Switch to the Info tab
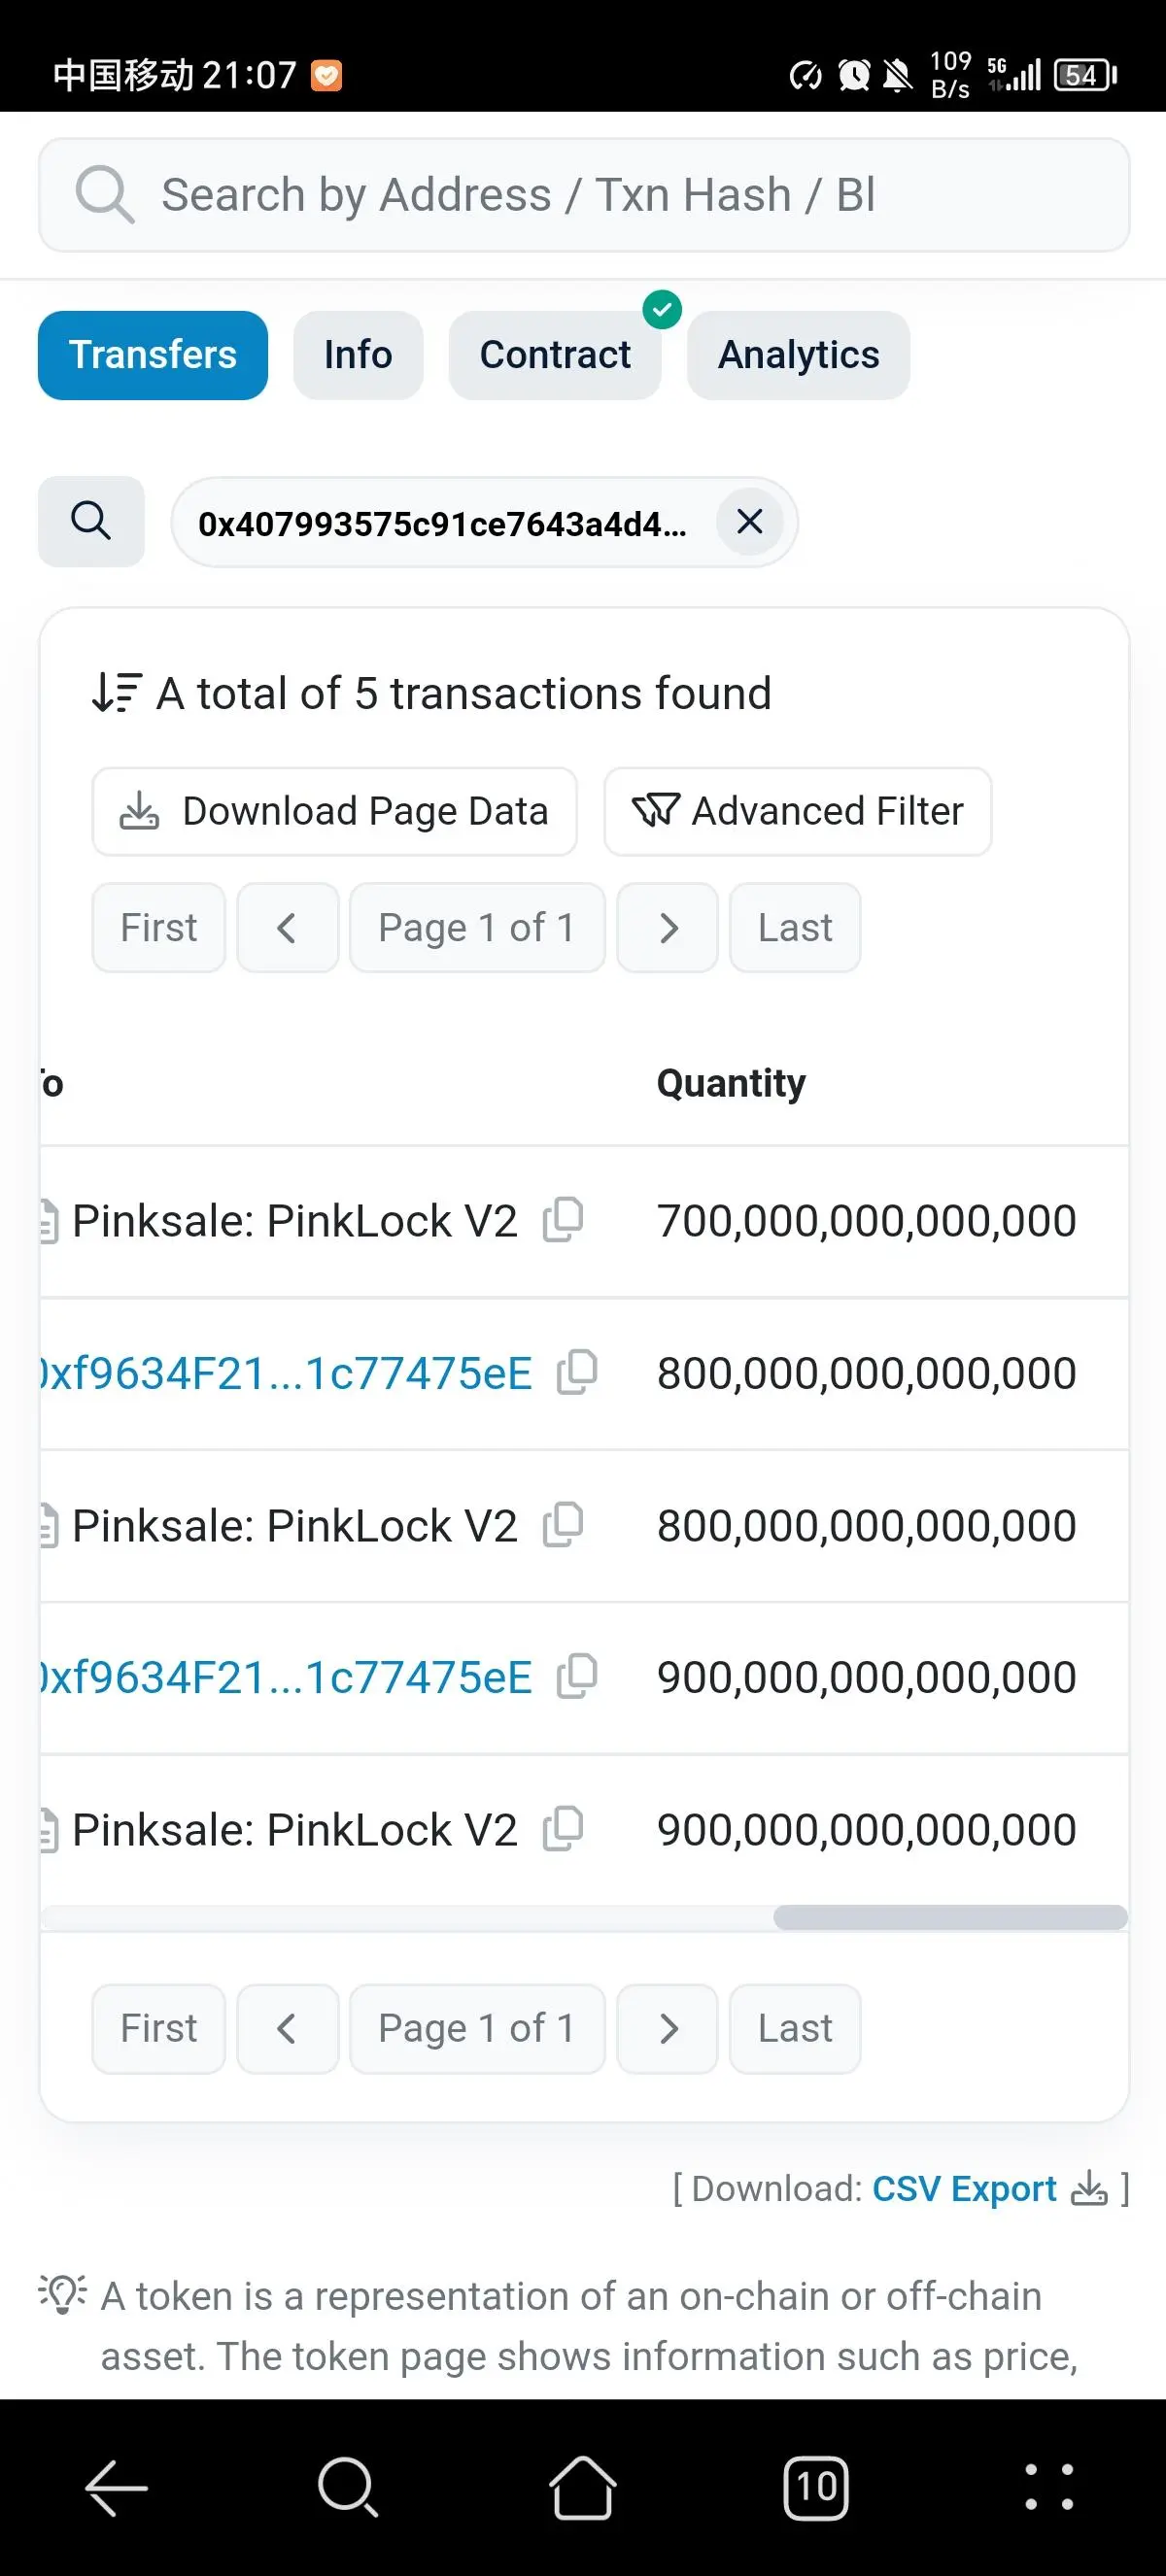 358,355
